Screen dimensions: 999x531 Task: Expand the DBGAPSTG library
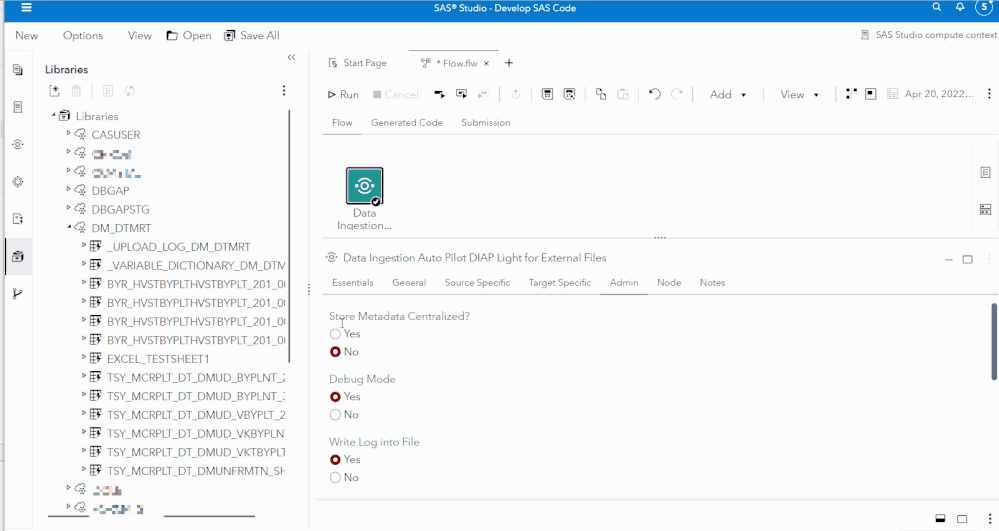[68, 208]
